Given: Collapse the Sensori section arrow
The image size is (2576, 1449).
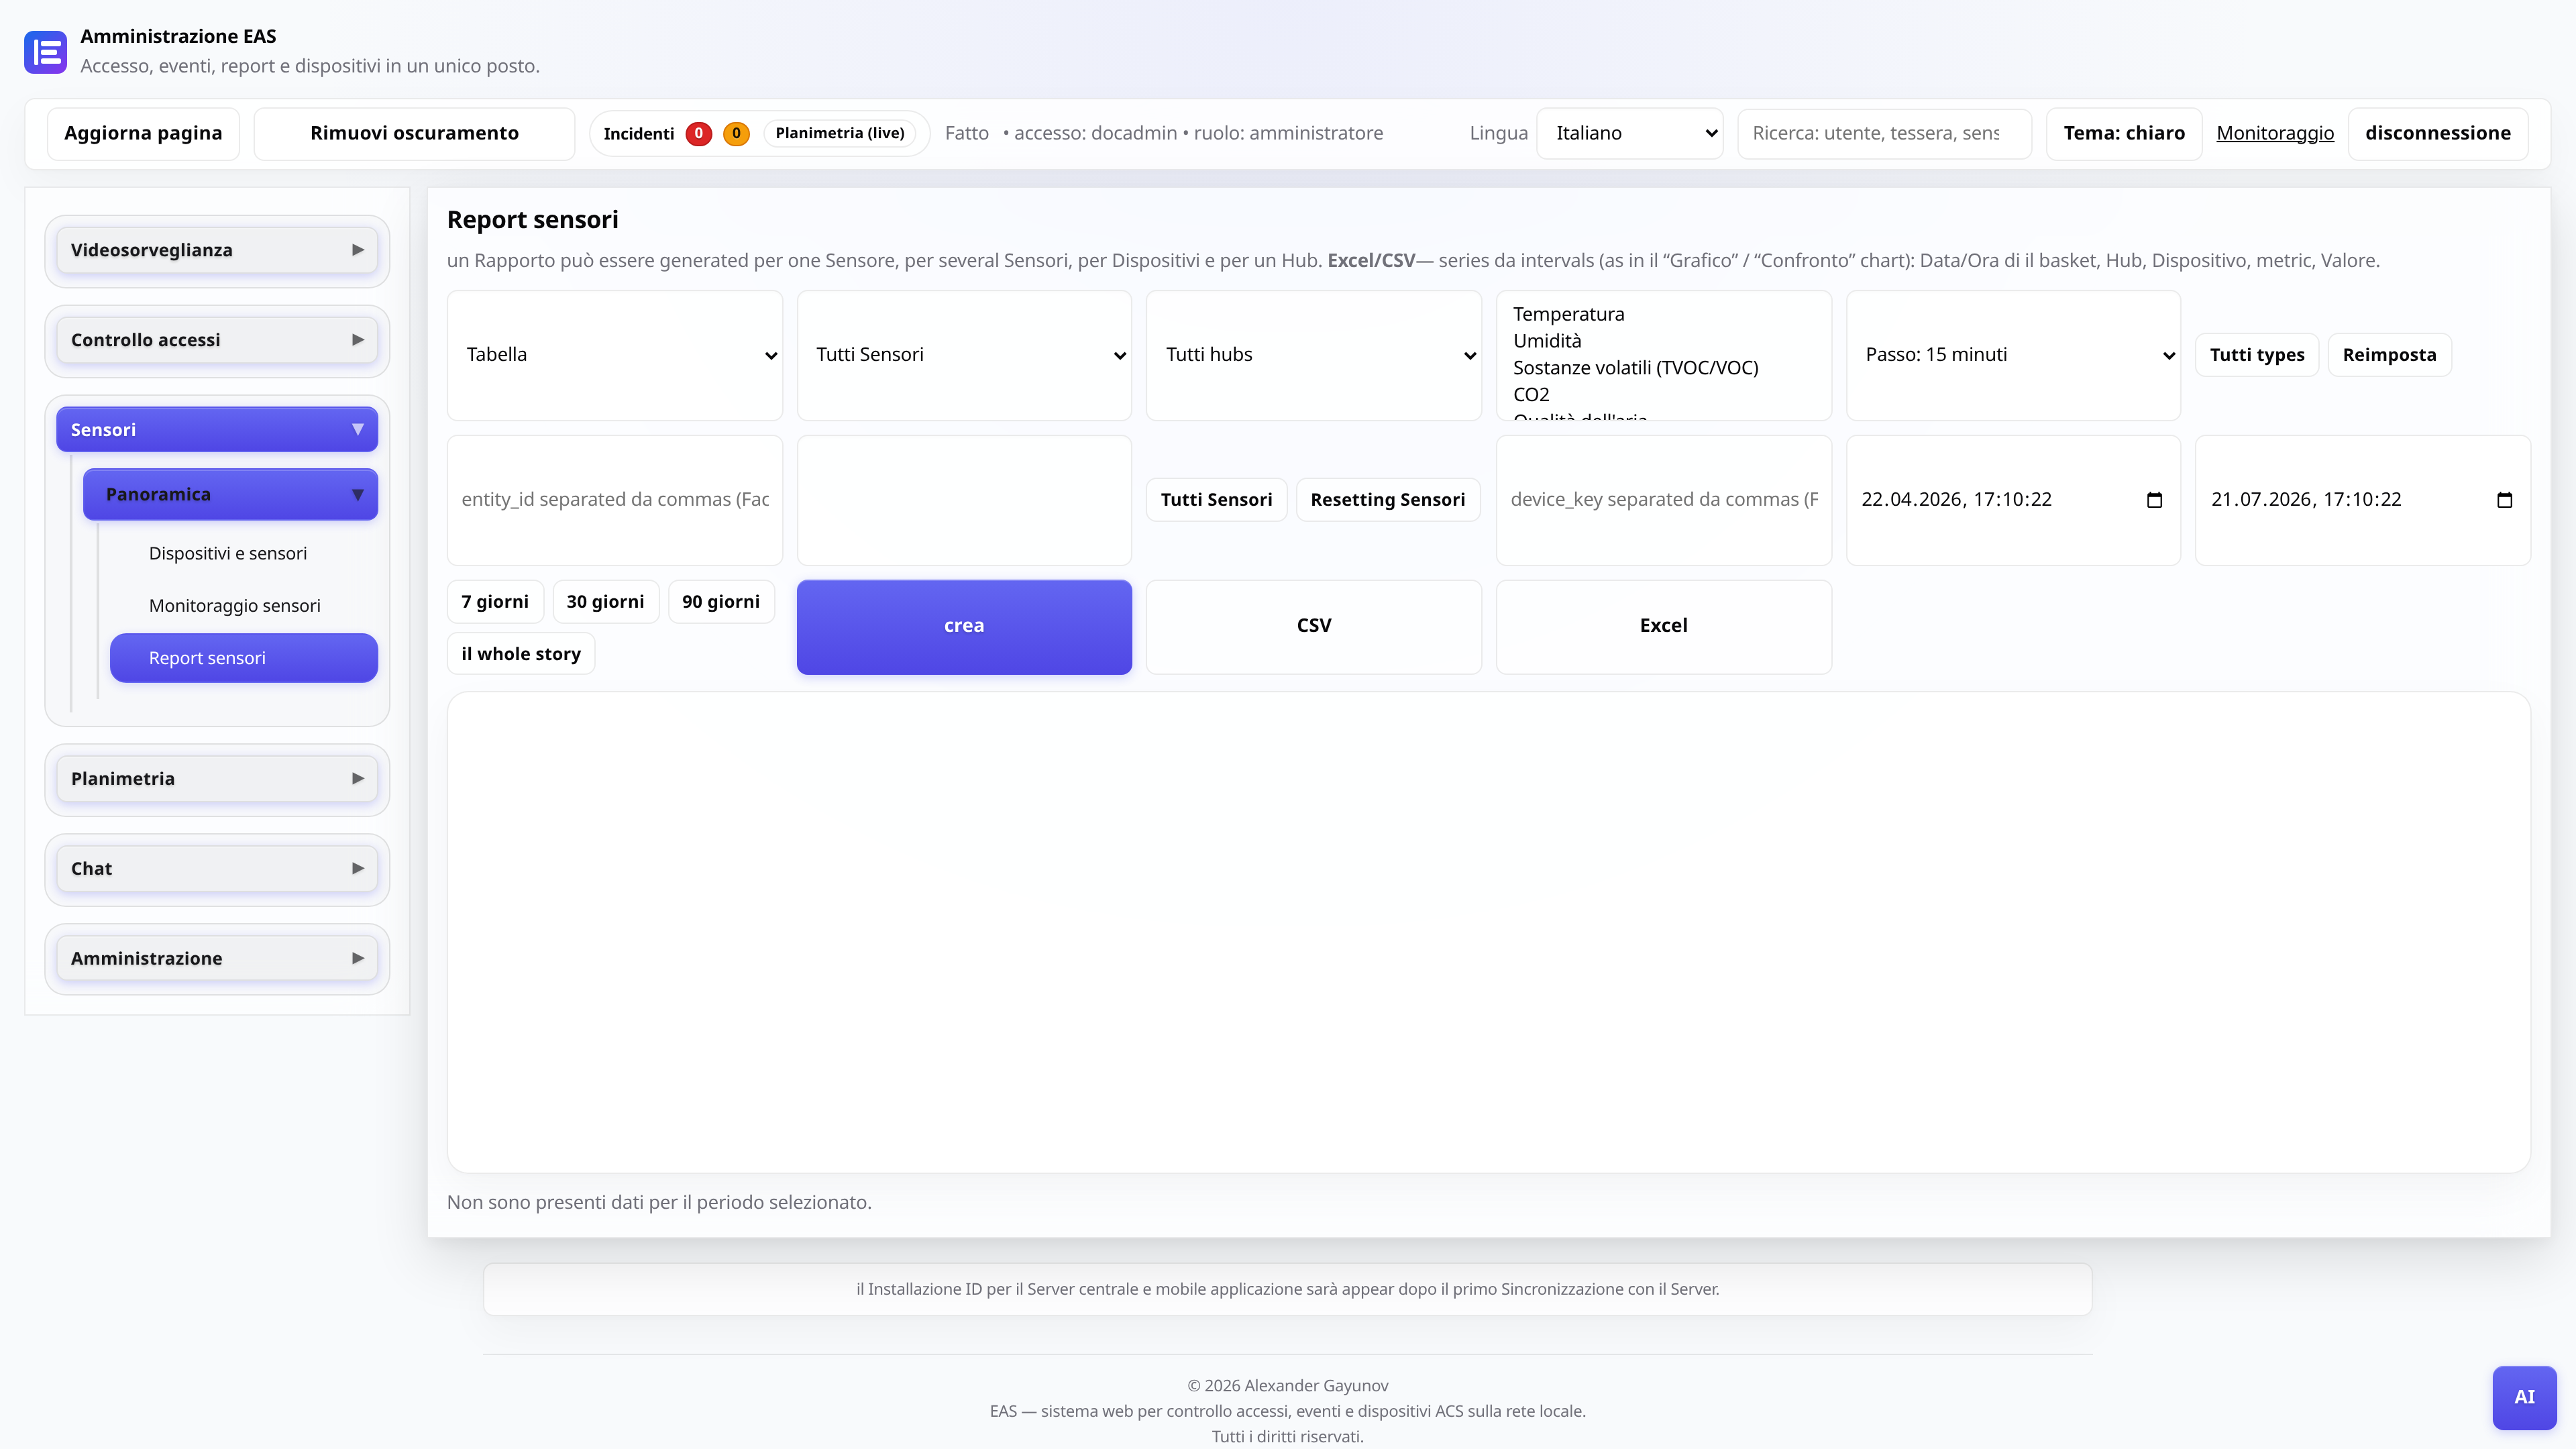Looking at the screenshot, I should click(358, 430).
